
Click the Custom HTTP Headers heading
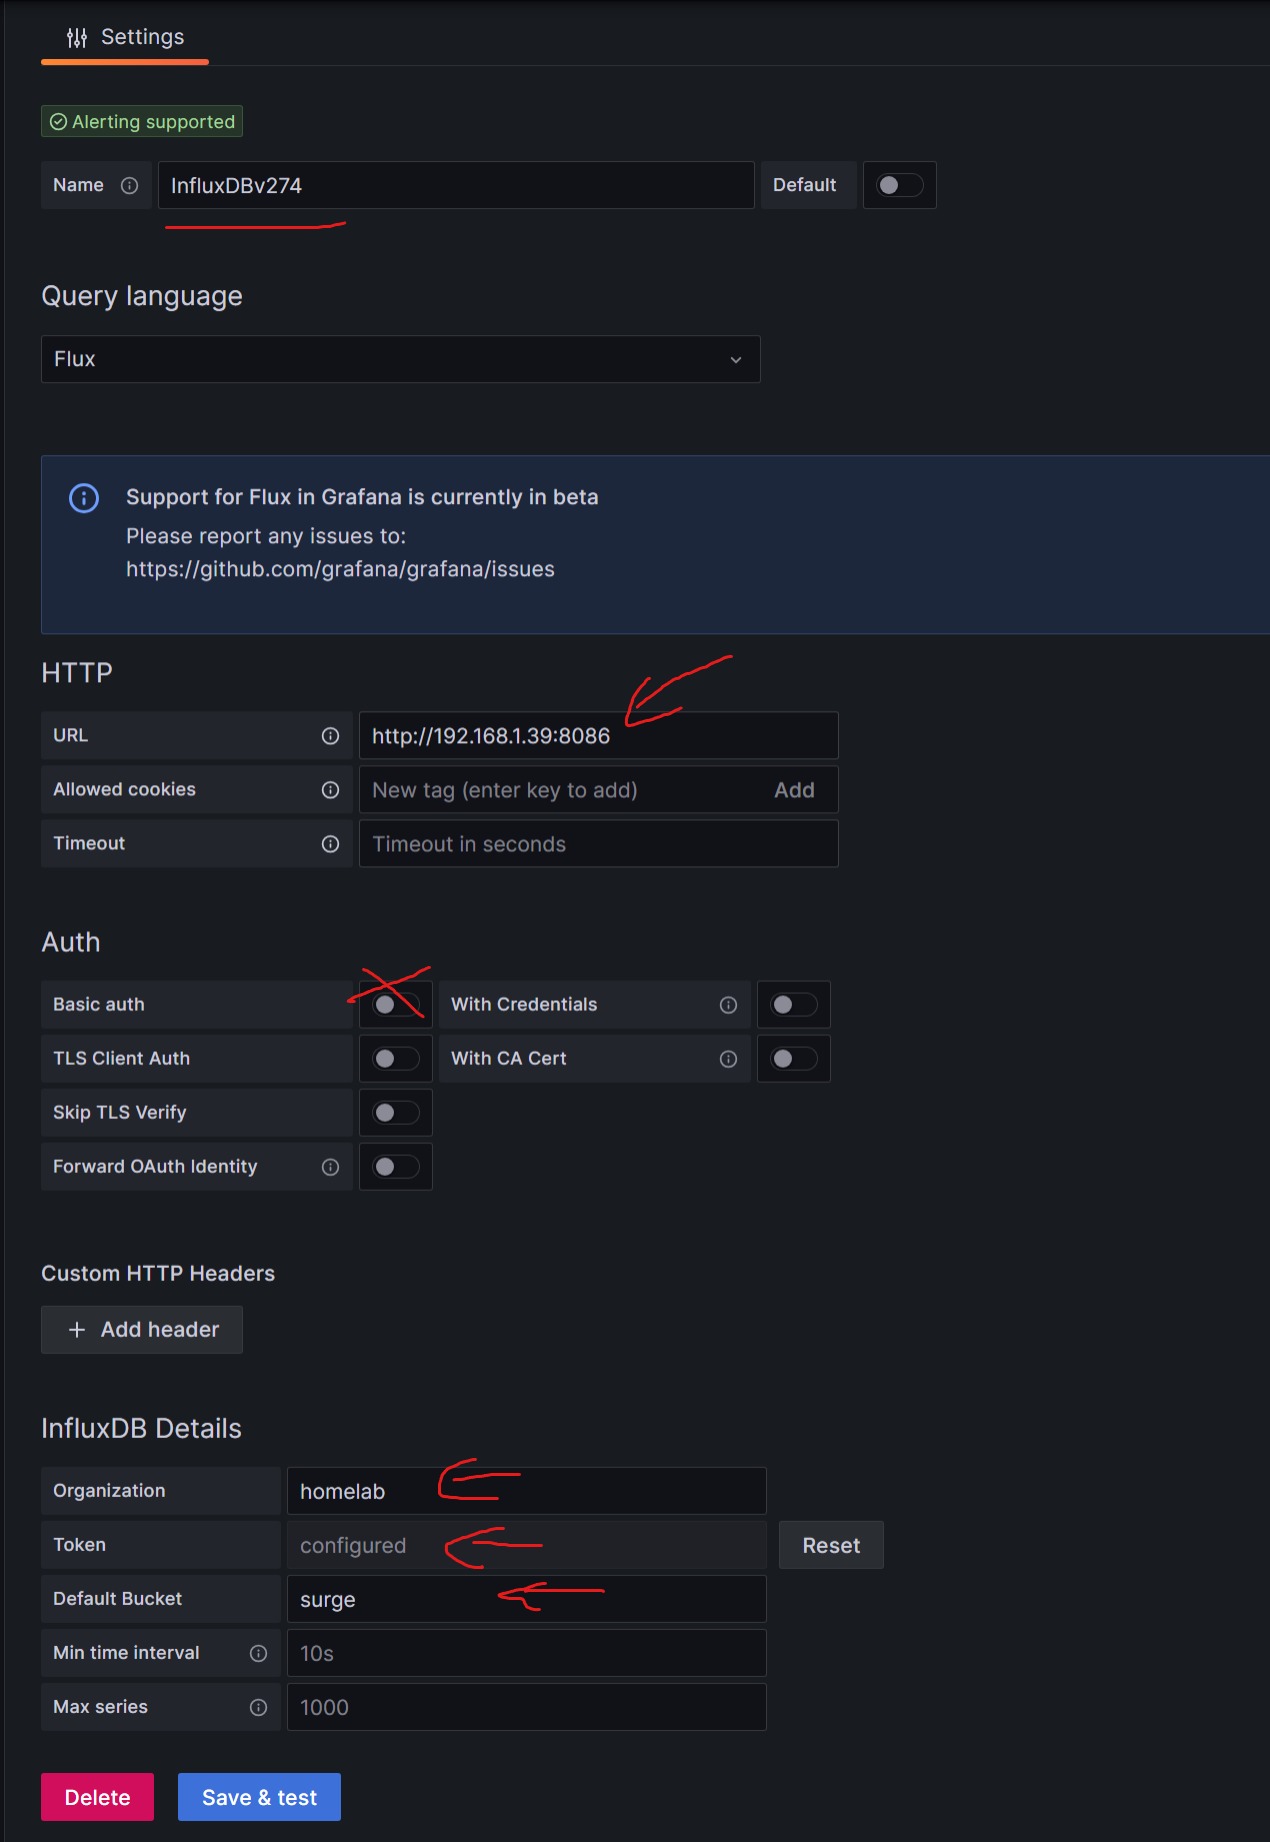pos(158,1273)
